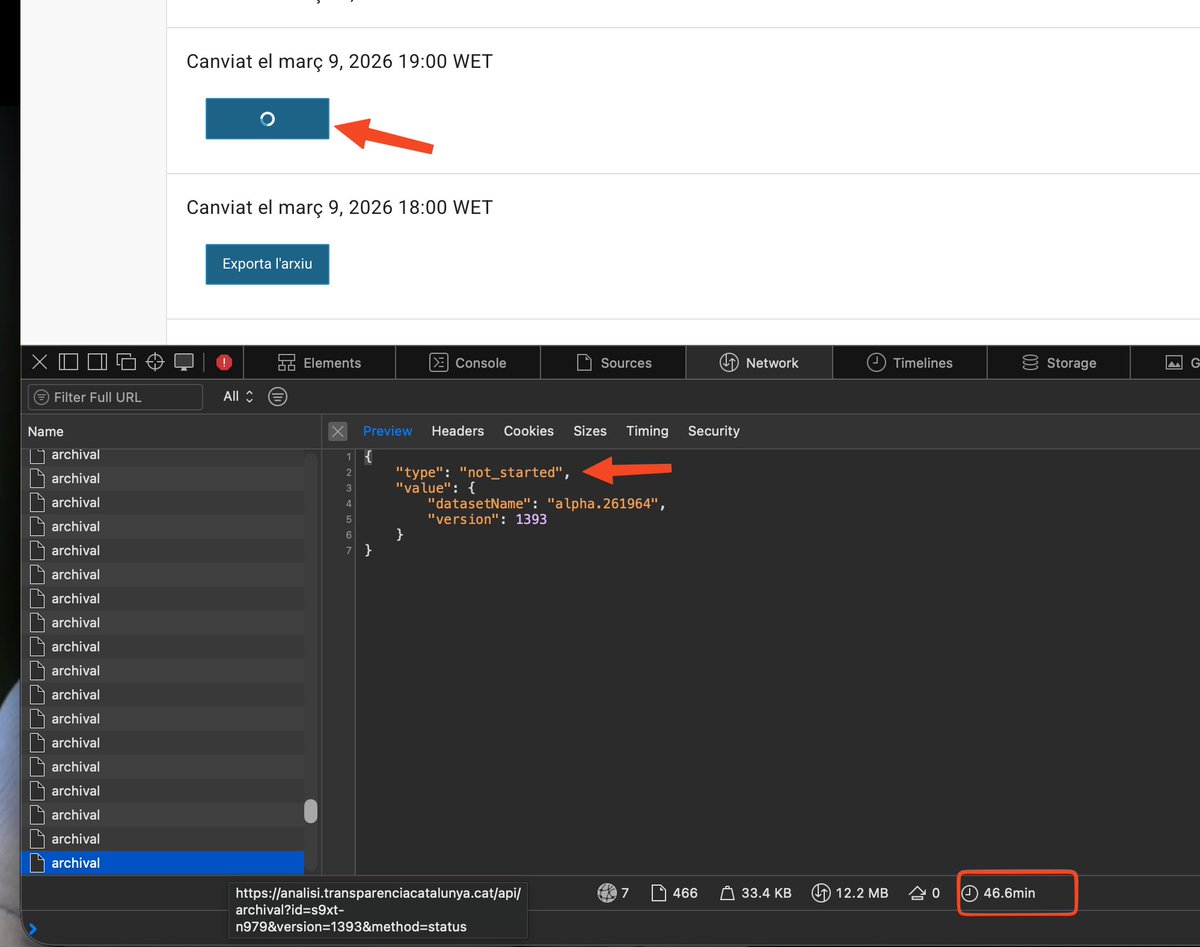This screenshot has width=1200, height=947.
Task: View the request Sizes tab
Action: tap(590, 431)
